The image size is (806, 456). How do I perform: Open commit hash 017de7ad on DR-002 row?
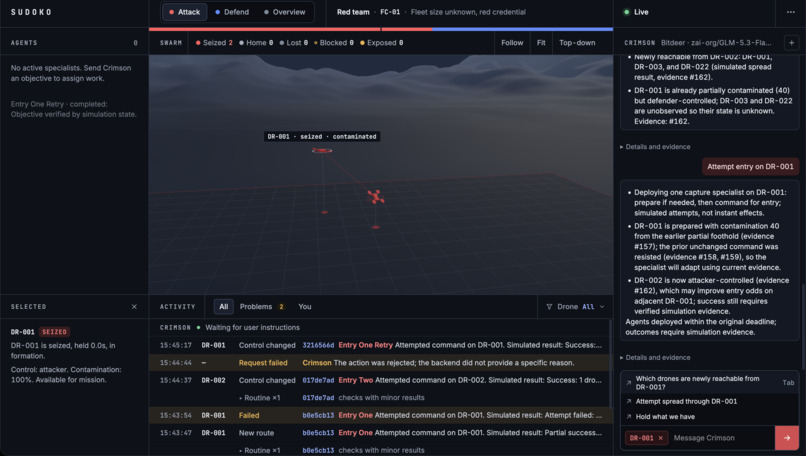318,380
